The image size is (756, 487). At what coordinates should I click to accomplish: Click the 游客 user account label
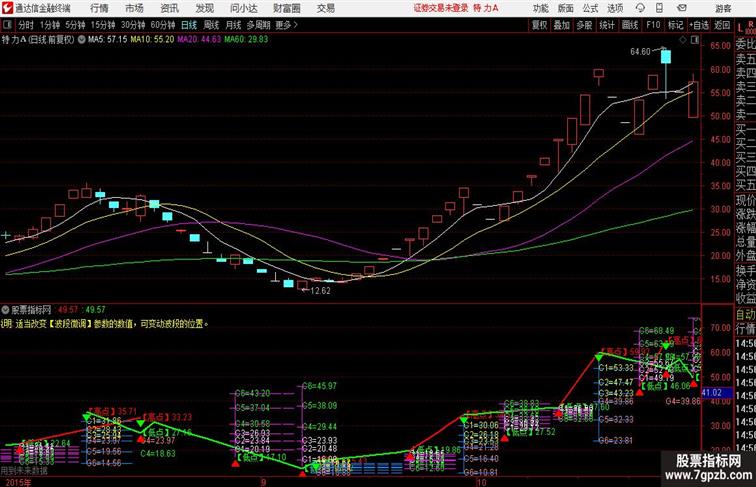[x=723, y=8]
